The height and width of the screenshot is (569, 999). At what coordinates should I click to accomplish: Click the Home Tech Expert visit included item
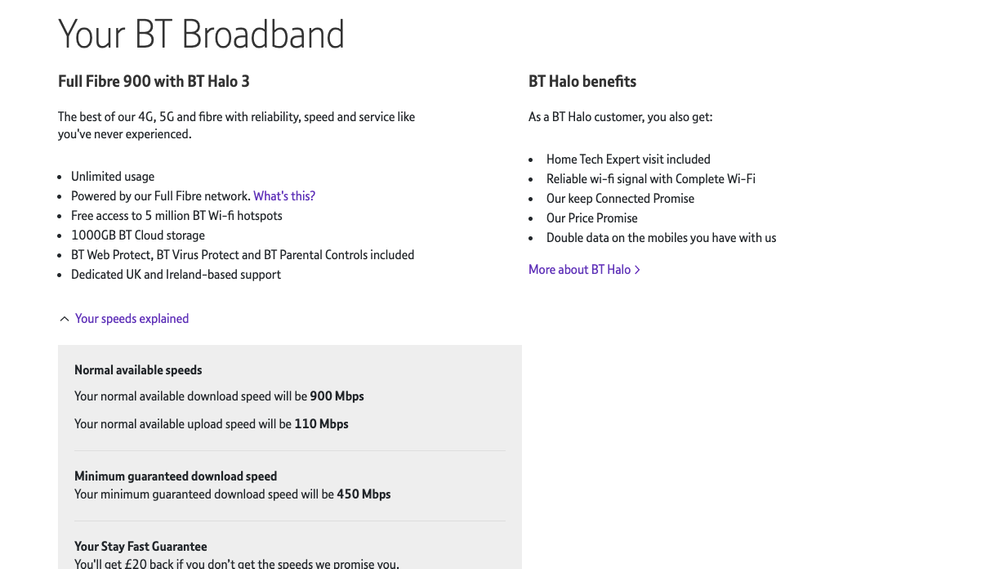coord(628,160)
